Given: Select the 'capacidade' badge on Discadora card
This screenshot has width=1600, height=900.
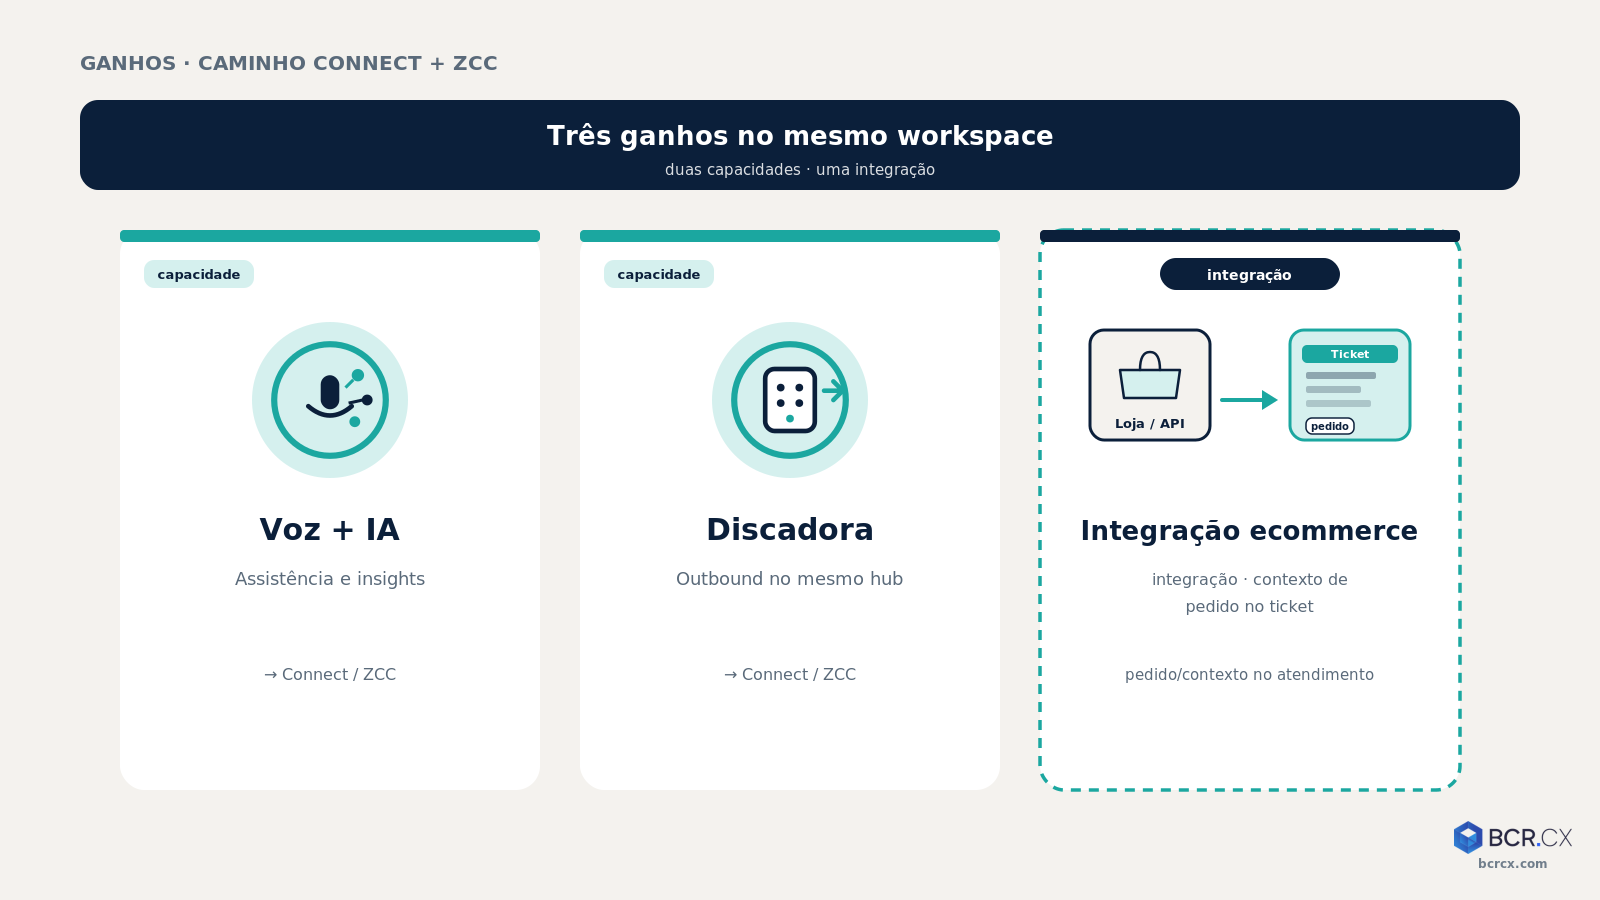Looking at the screenshot, I should pyautogui.click(x=659, y=274).
